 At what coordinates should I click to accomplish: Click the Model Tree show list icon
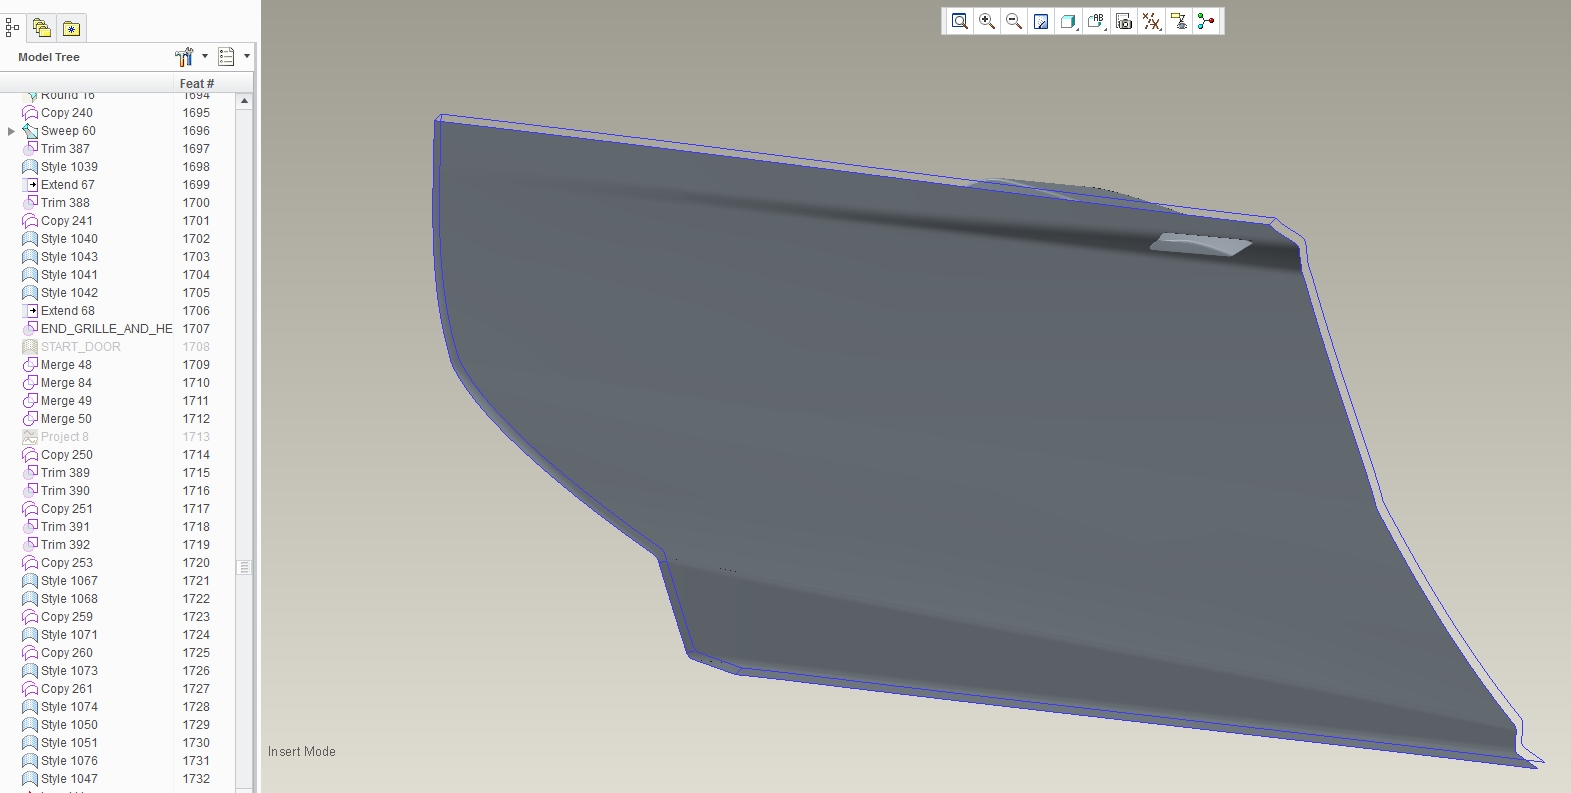[226, 57]
